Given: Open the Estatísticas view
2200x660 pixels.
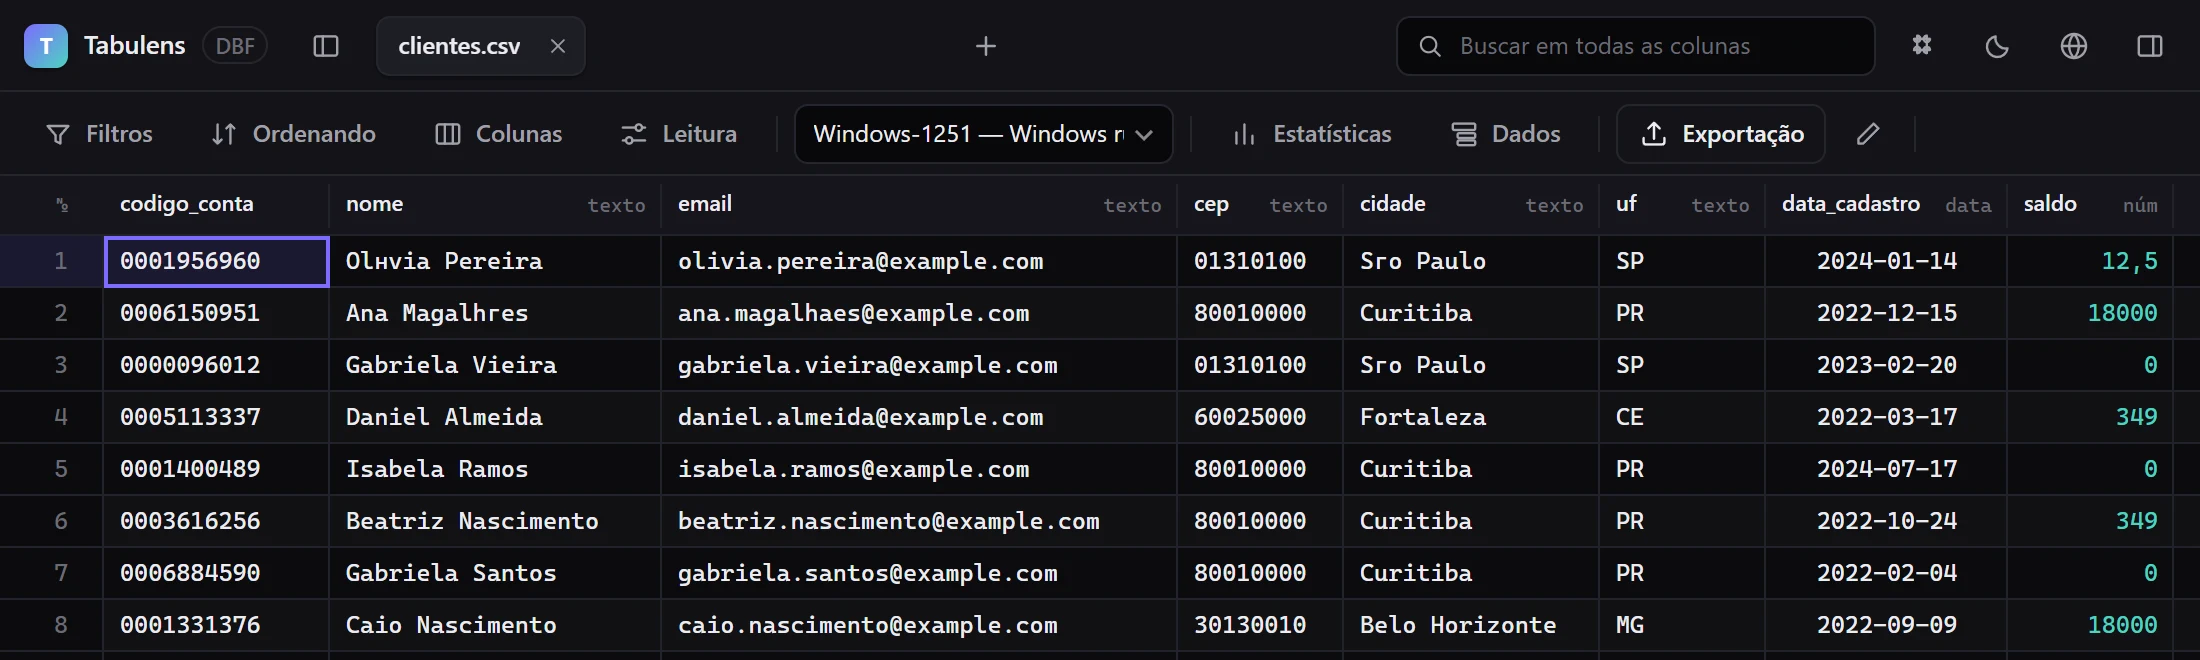Looking at the screenshot, I should point(1312,134).
